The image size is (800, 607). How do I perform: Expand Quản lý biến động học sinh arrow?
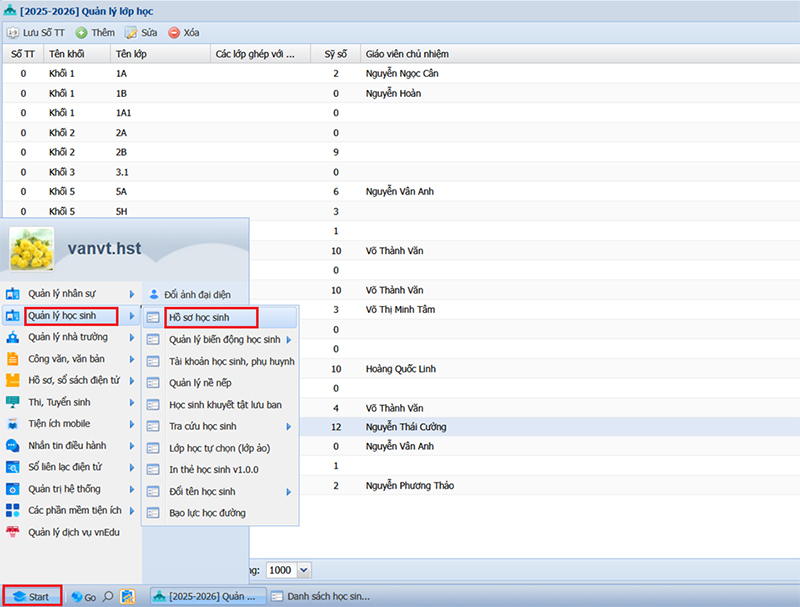click(x=289, y=340)
